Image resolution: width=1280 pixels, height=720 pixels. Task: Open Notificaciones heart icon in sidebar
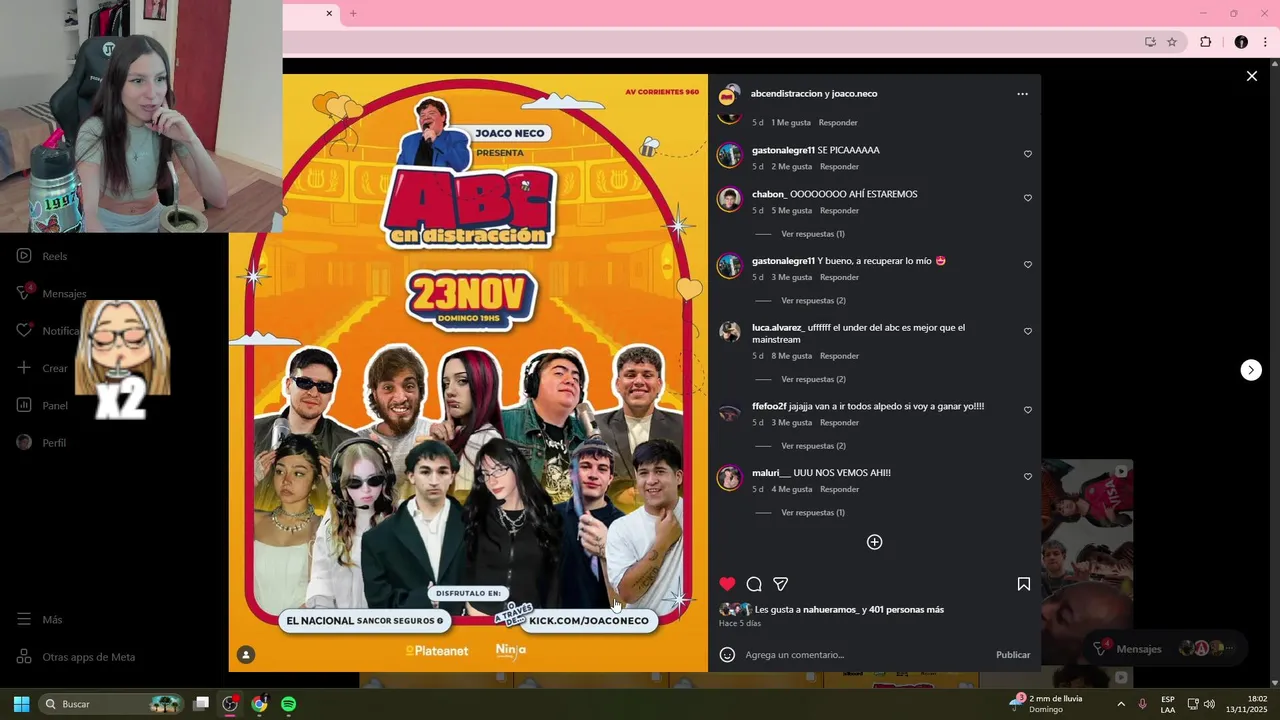(x=24, y=331)
